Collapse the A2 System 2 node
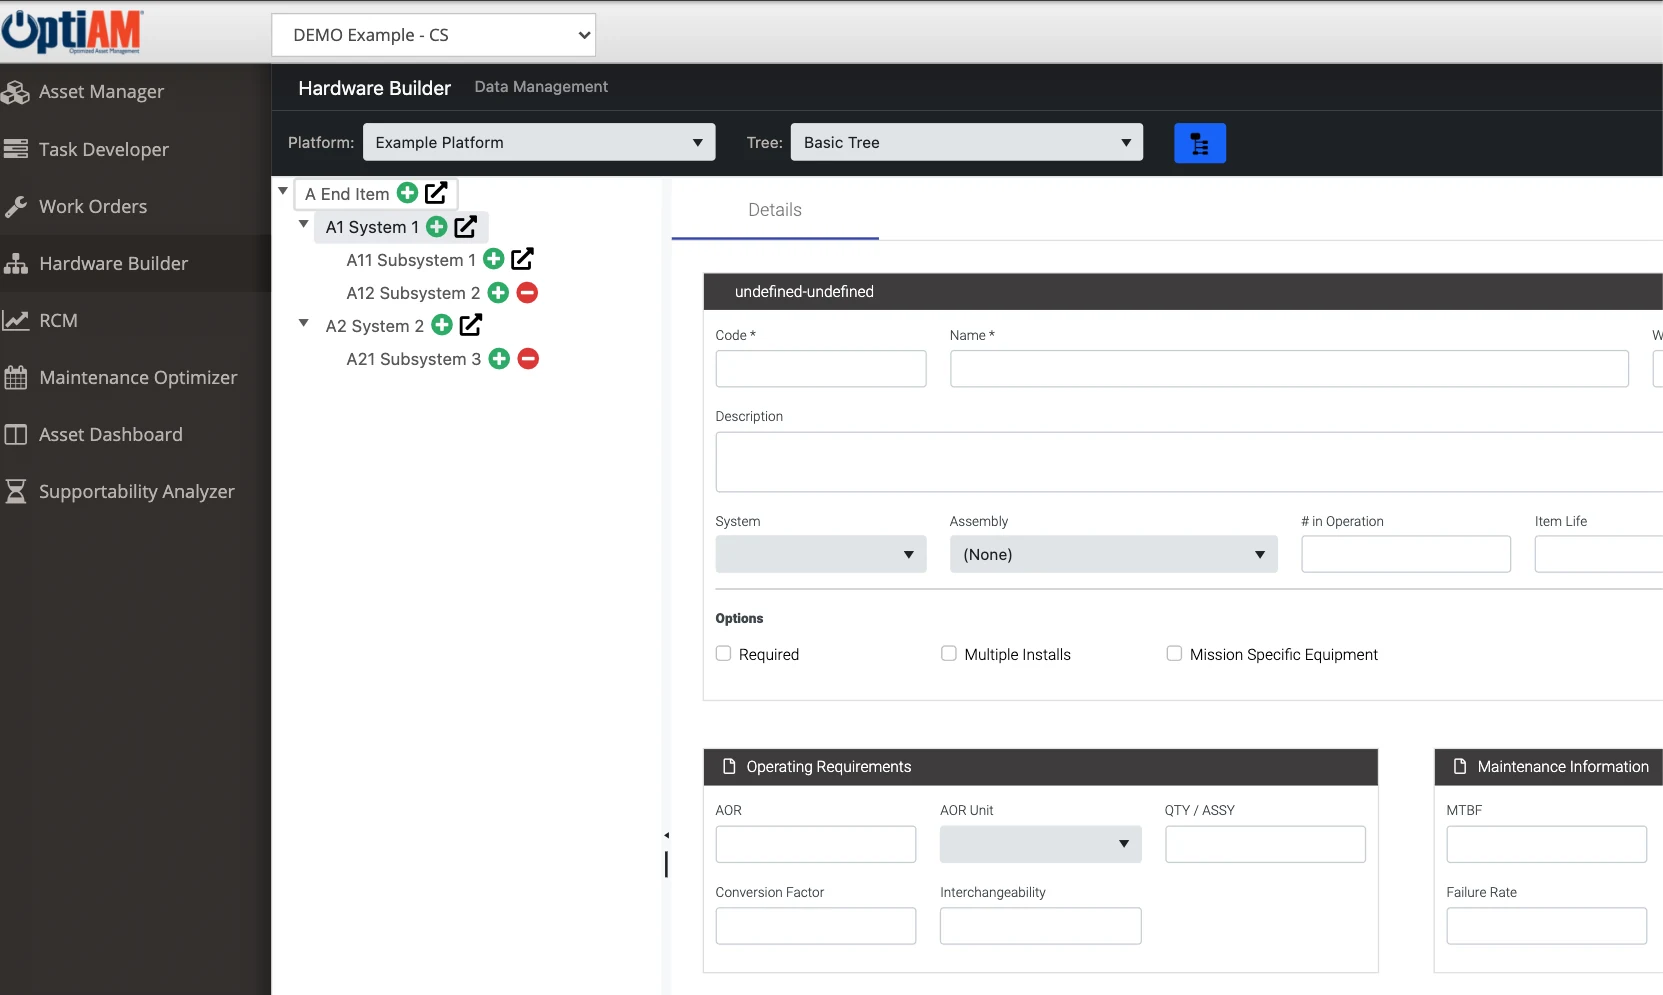 [304, 323]
